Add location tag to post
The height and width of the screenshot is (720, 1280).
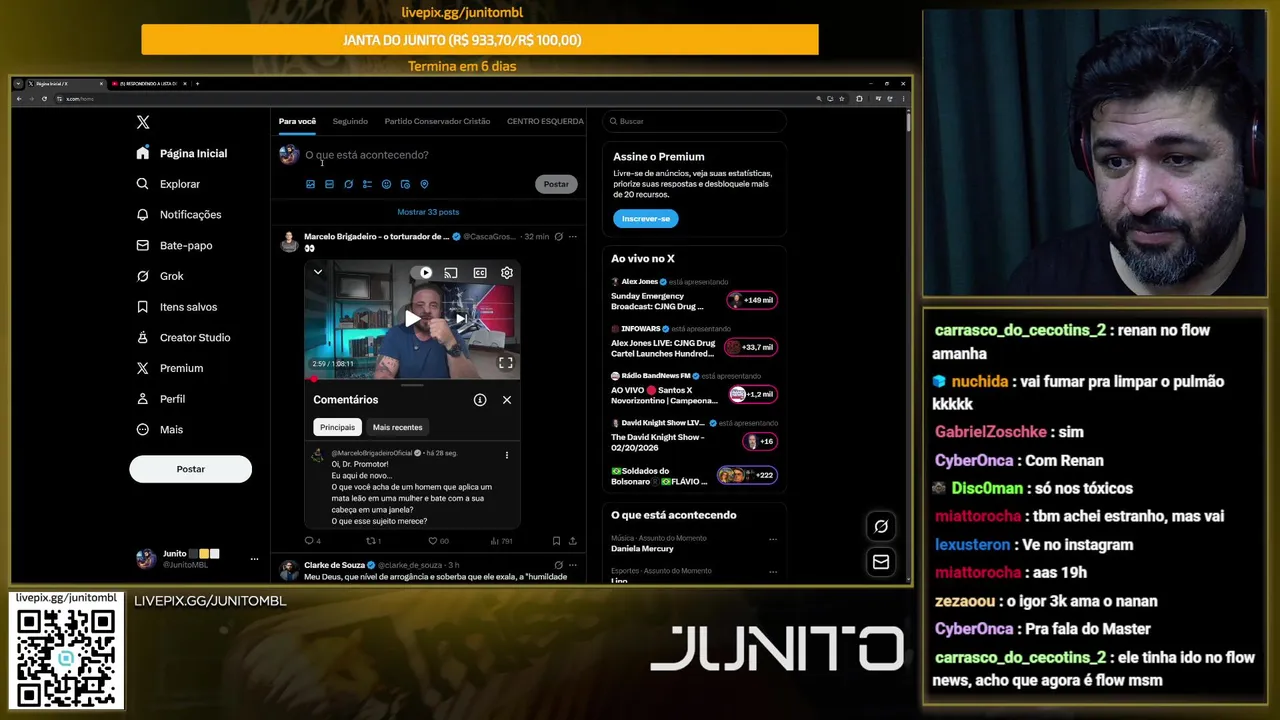424,184
